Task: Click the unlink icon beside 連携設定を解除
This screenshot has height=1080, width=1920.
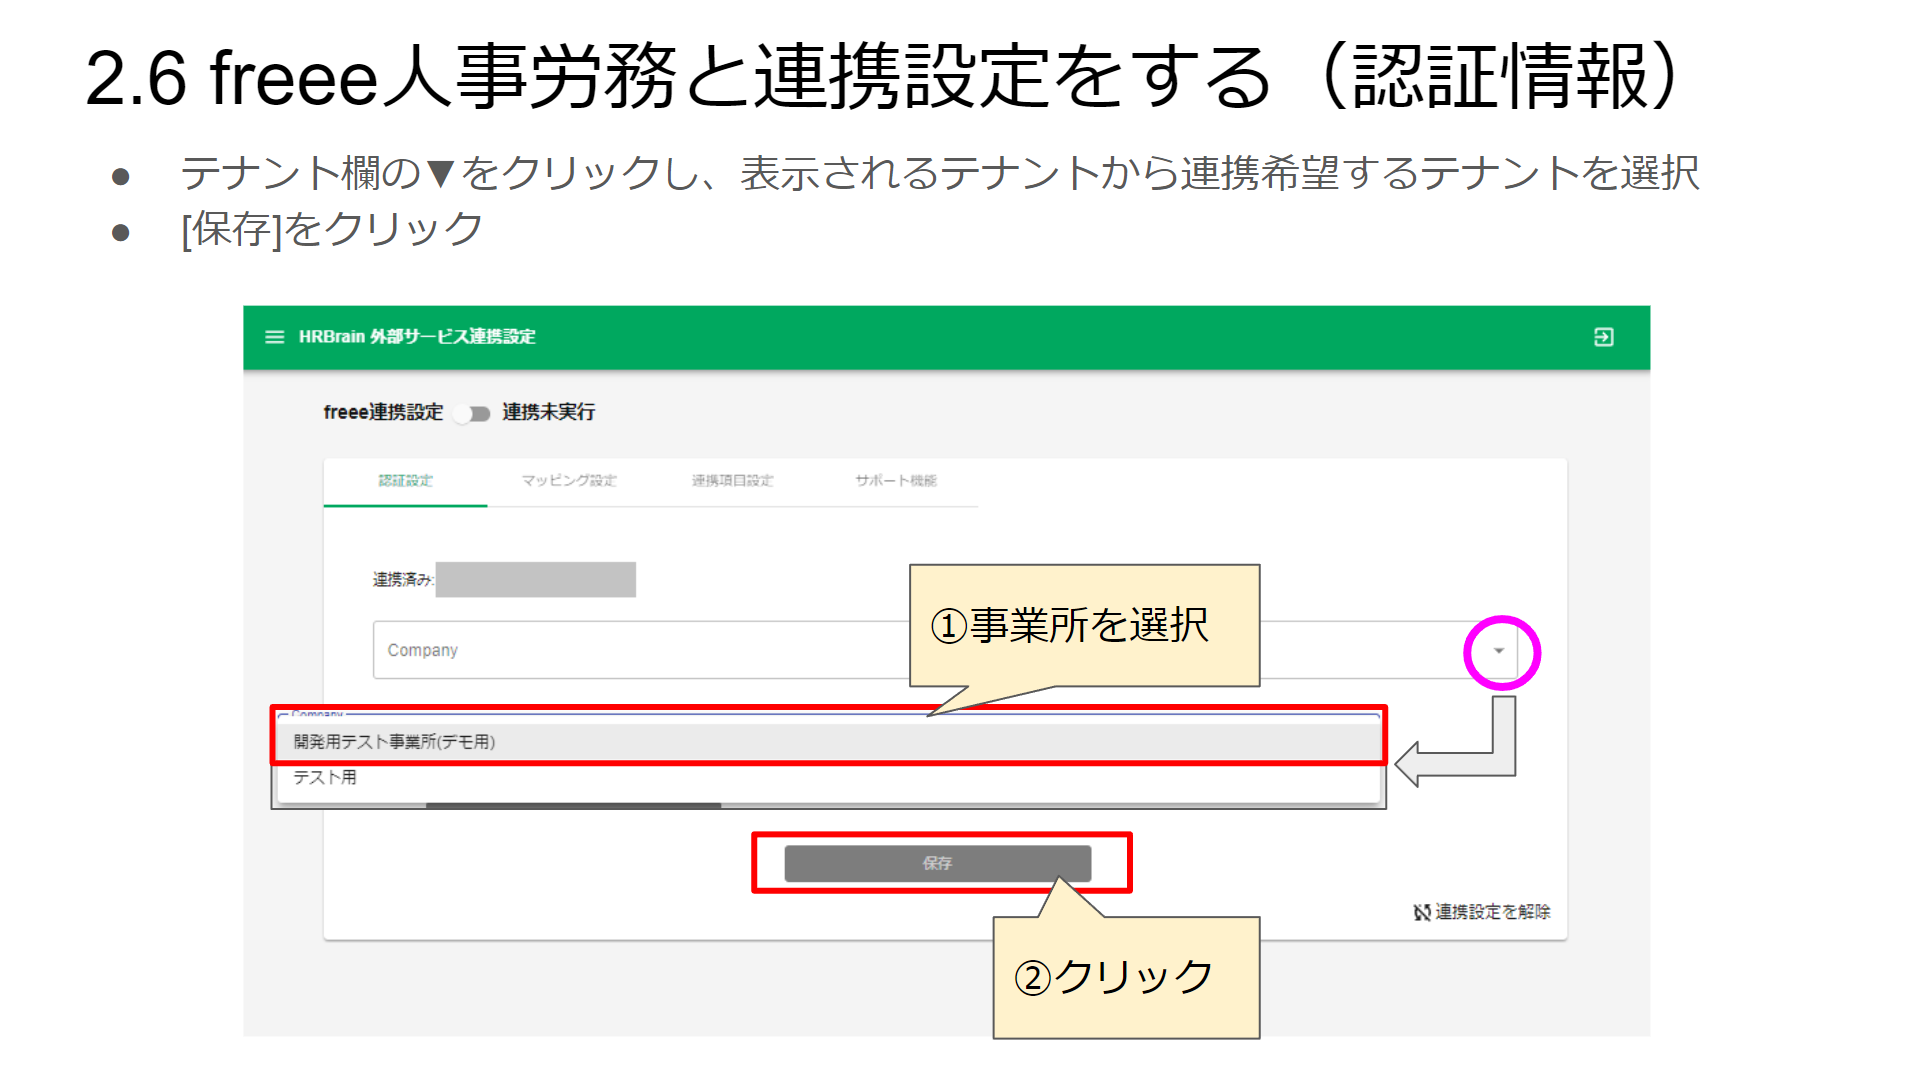Action: (1422, 912)
